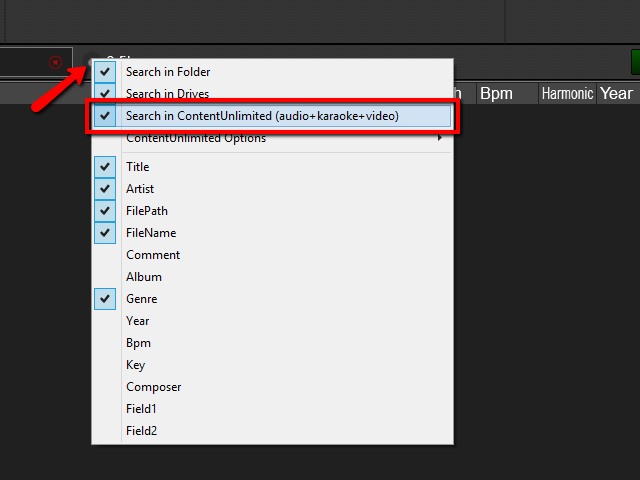640x480 pixels.
Task: Sort browser by Year column header
Action: [618, 93]
